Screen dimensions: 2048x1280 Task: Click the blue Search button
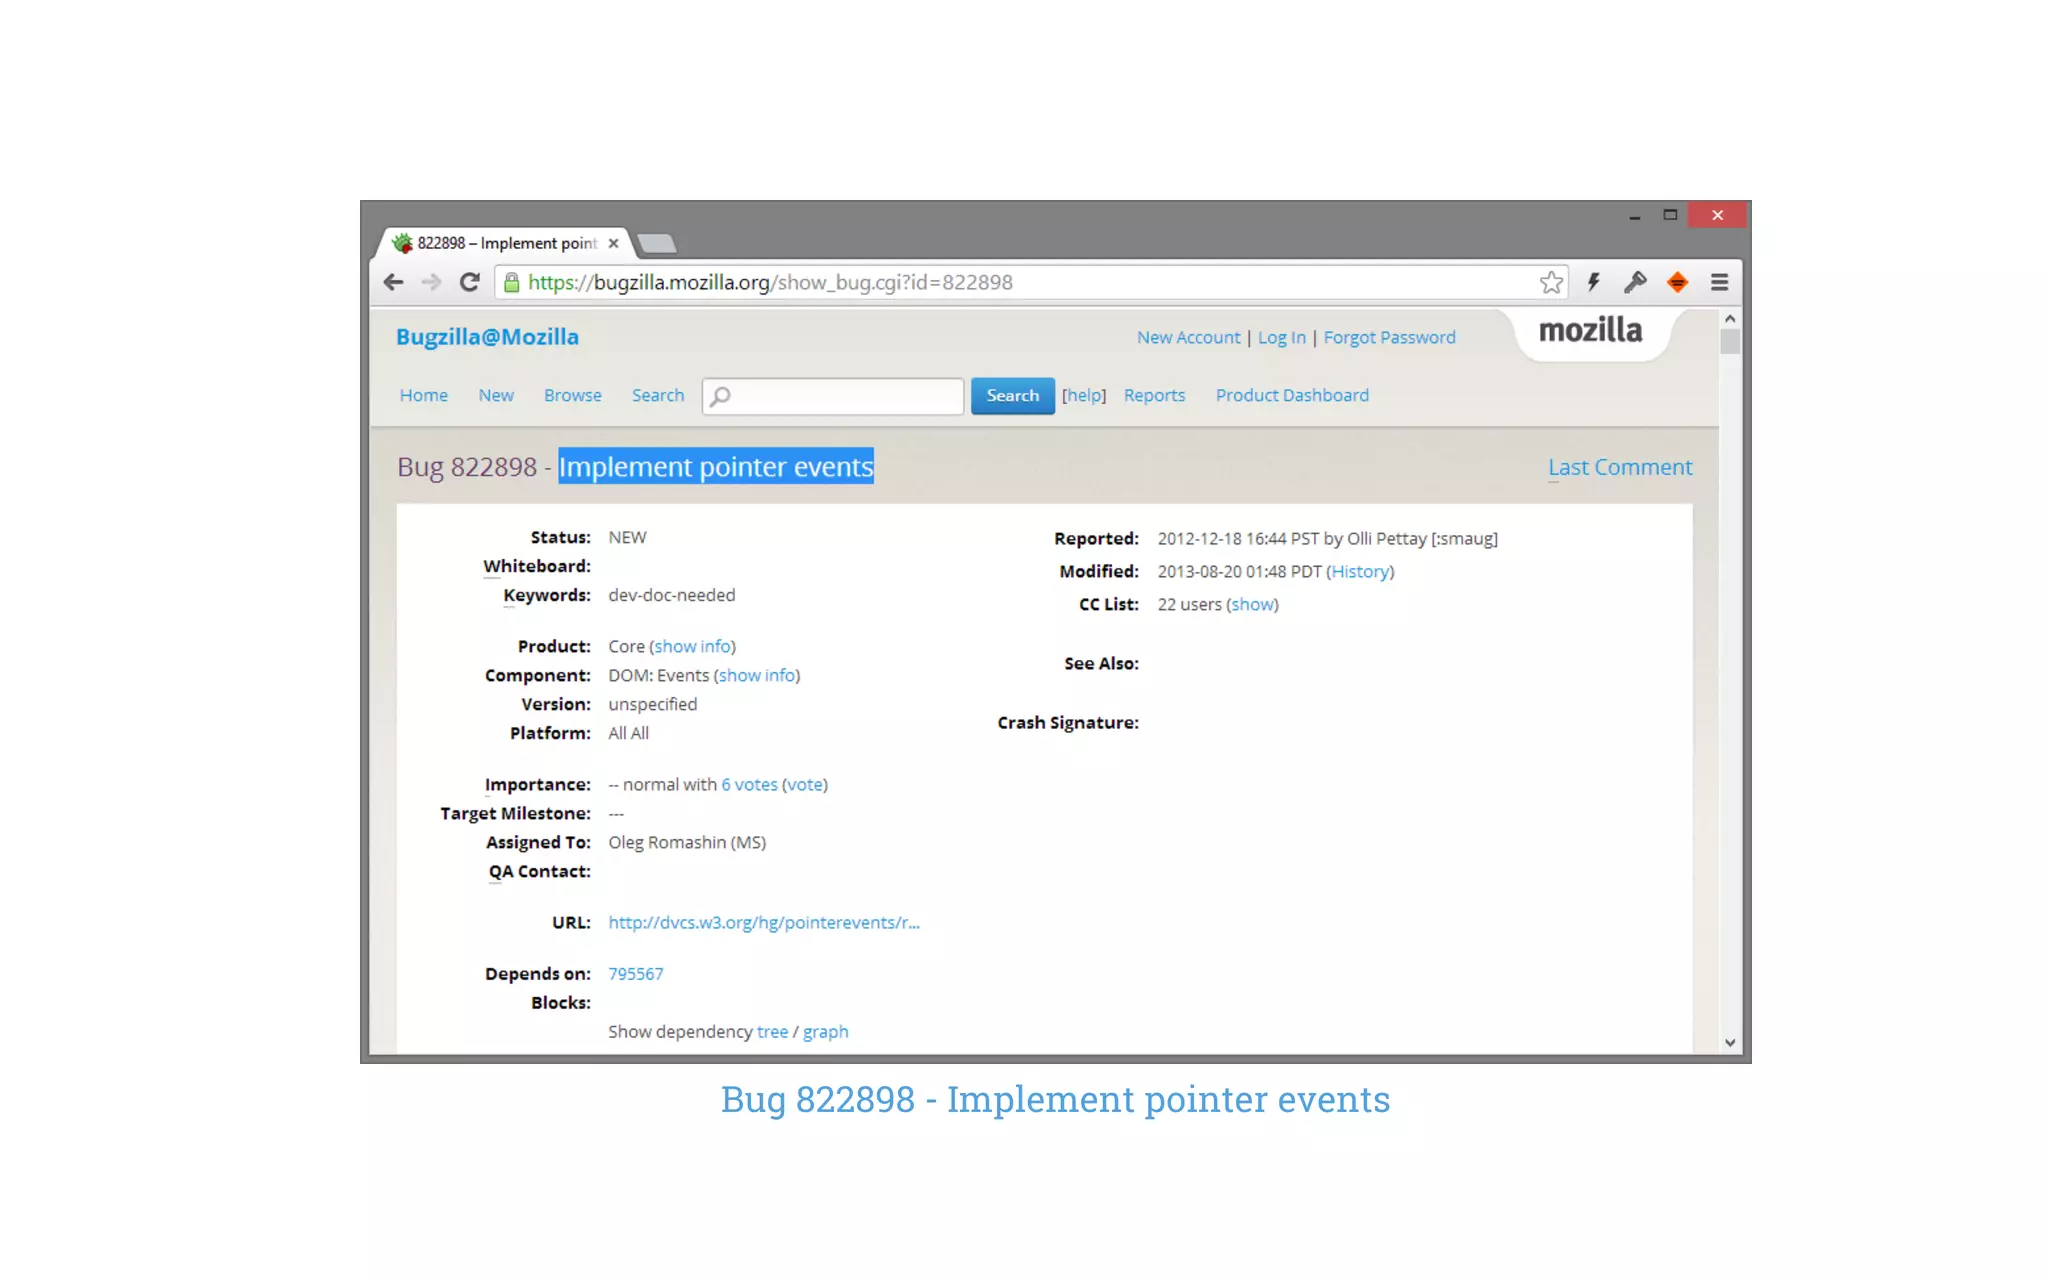pos(1012,396)
